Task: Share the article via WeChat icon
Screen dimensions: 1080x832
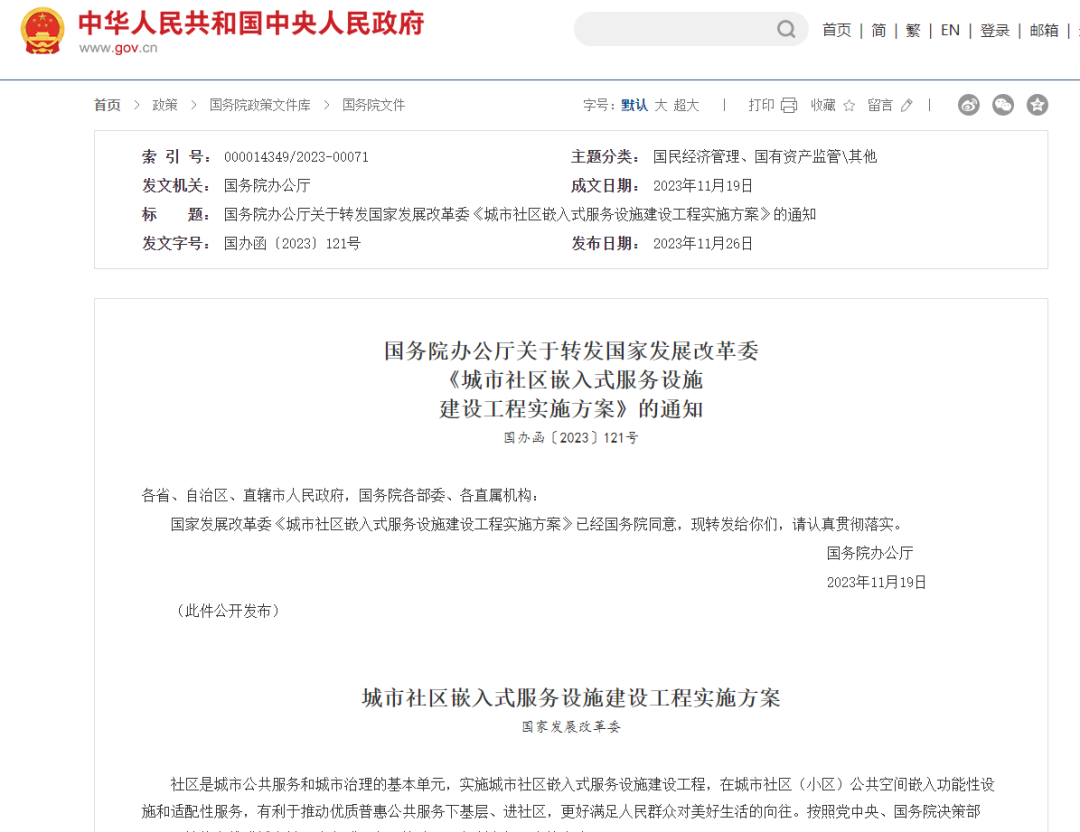Action: (x=1001, y=104)
